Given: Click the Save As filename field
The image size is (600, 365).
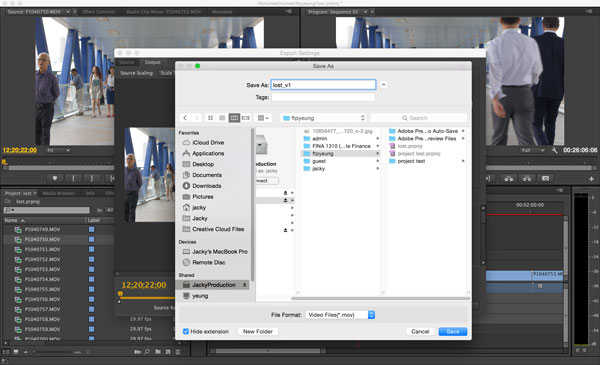Looking at the screenshot, I should pyautogui.click(x=323, y=85).
